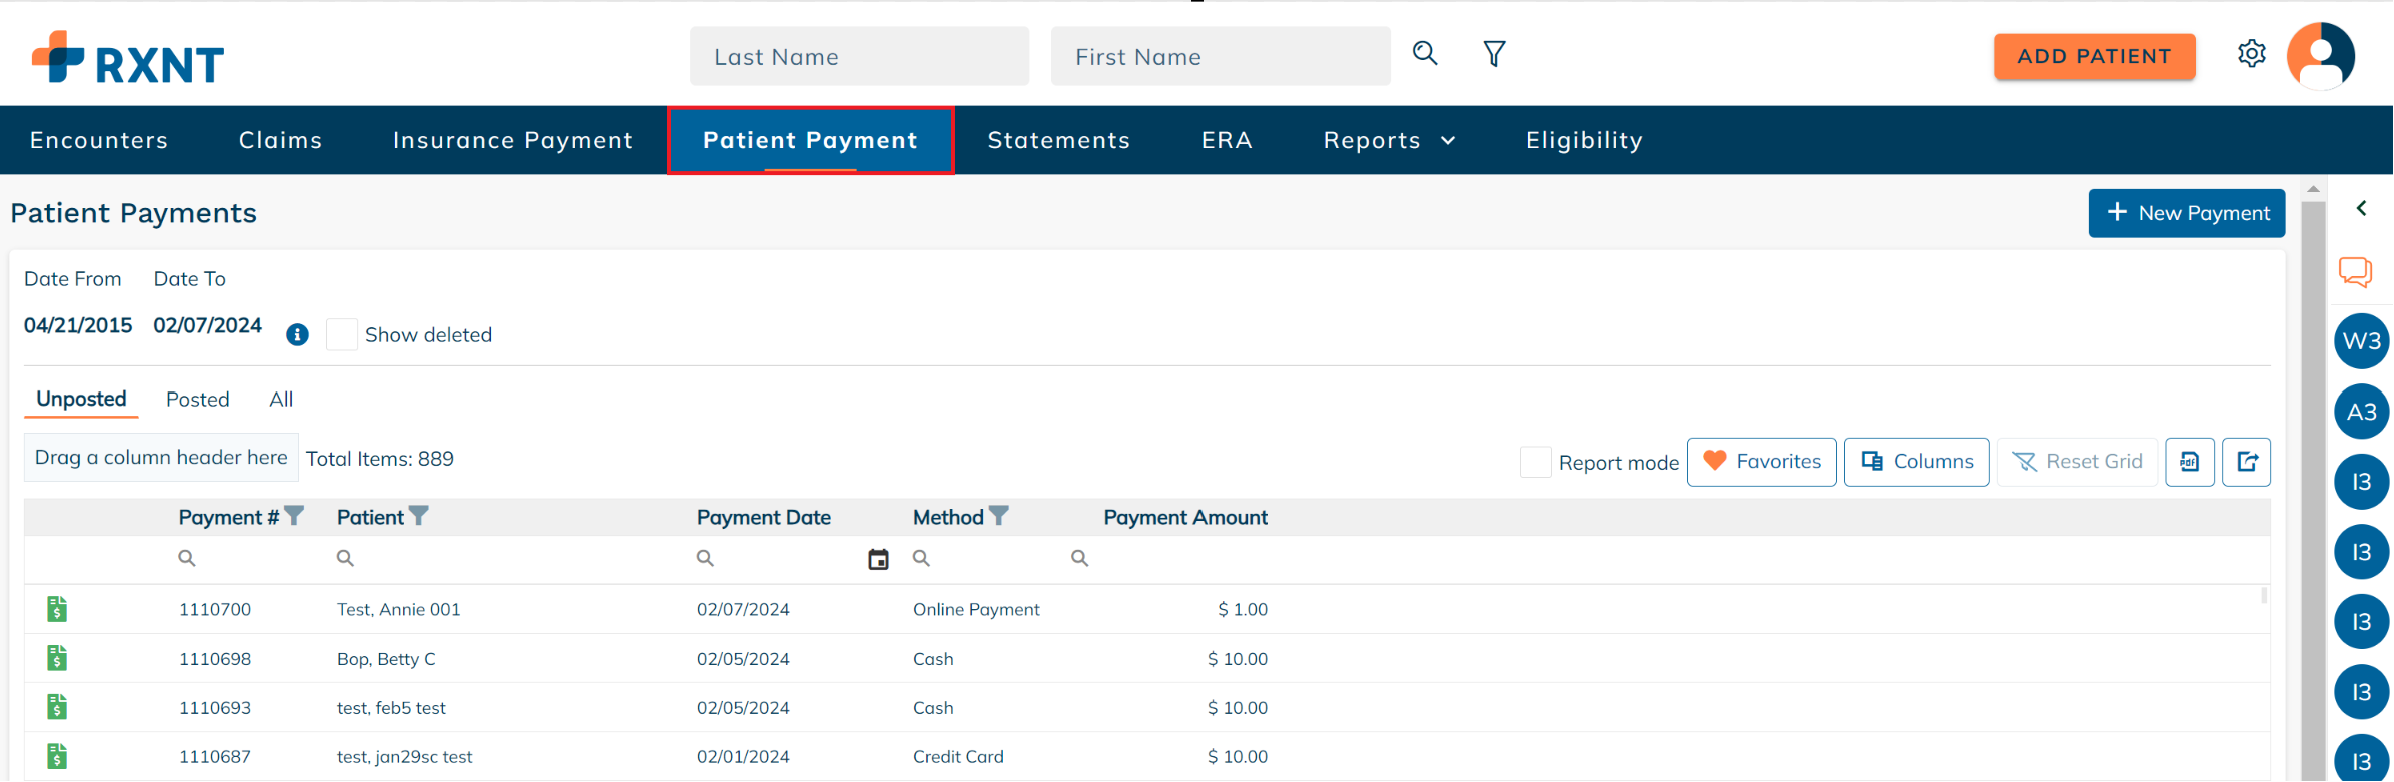Export grid to PDF icon
2394x782 pixels.
pos(2190,462)
